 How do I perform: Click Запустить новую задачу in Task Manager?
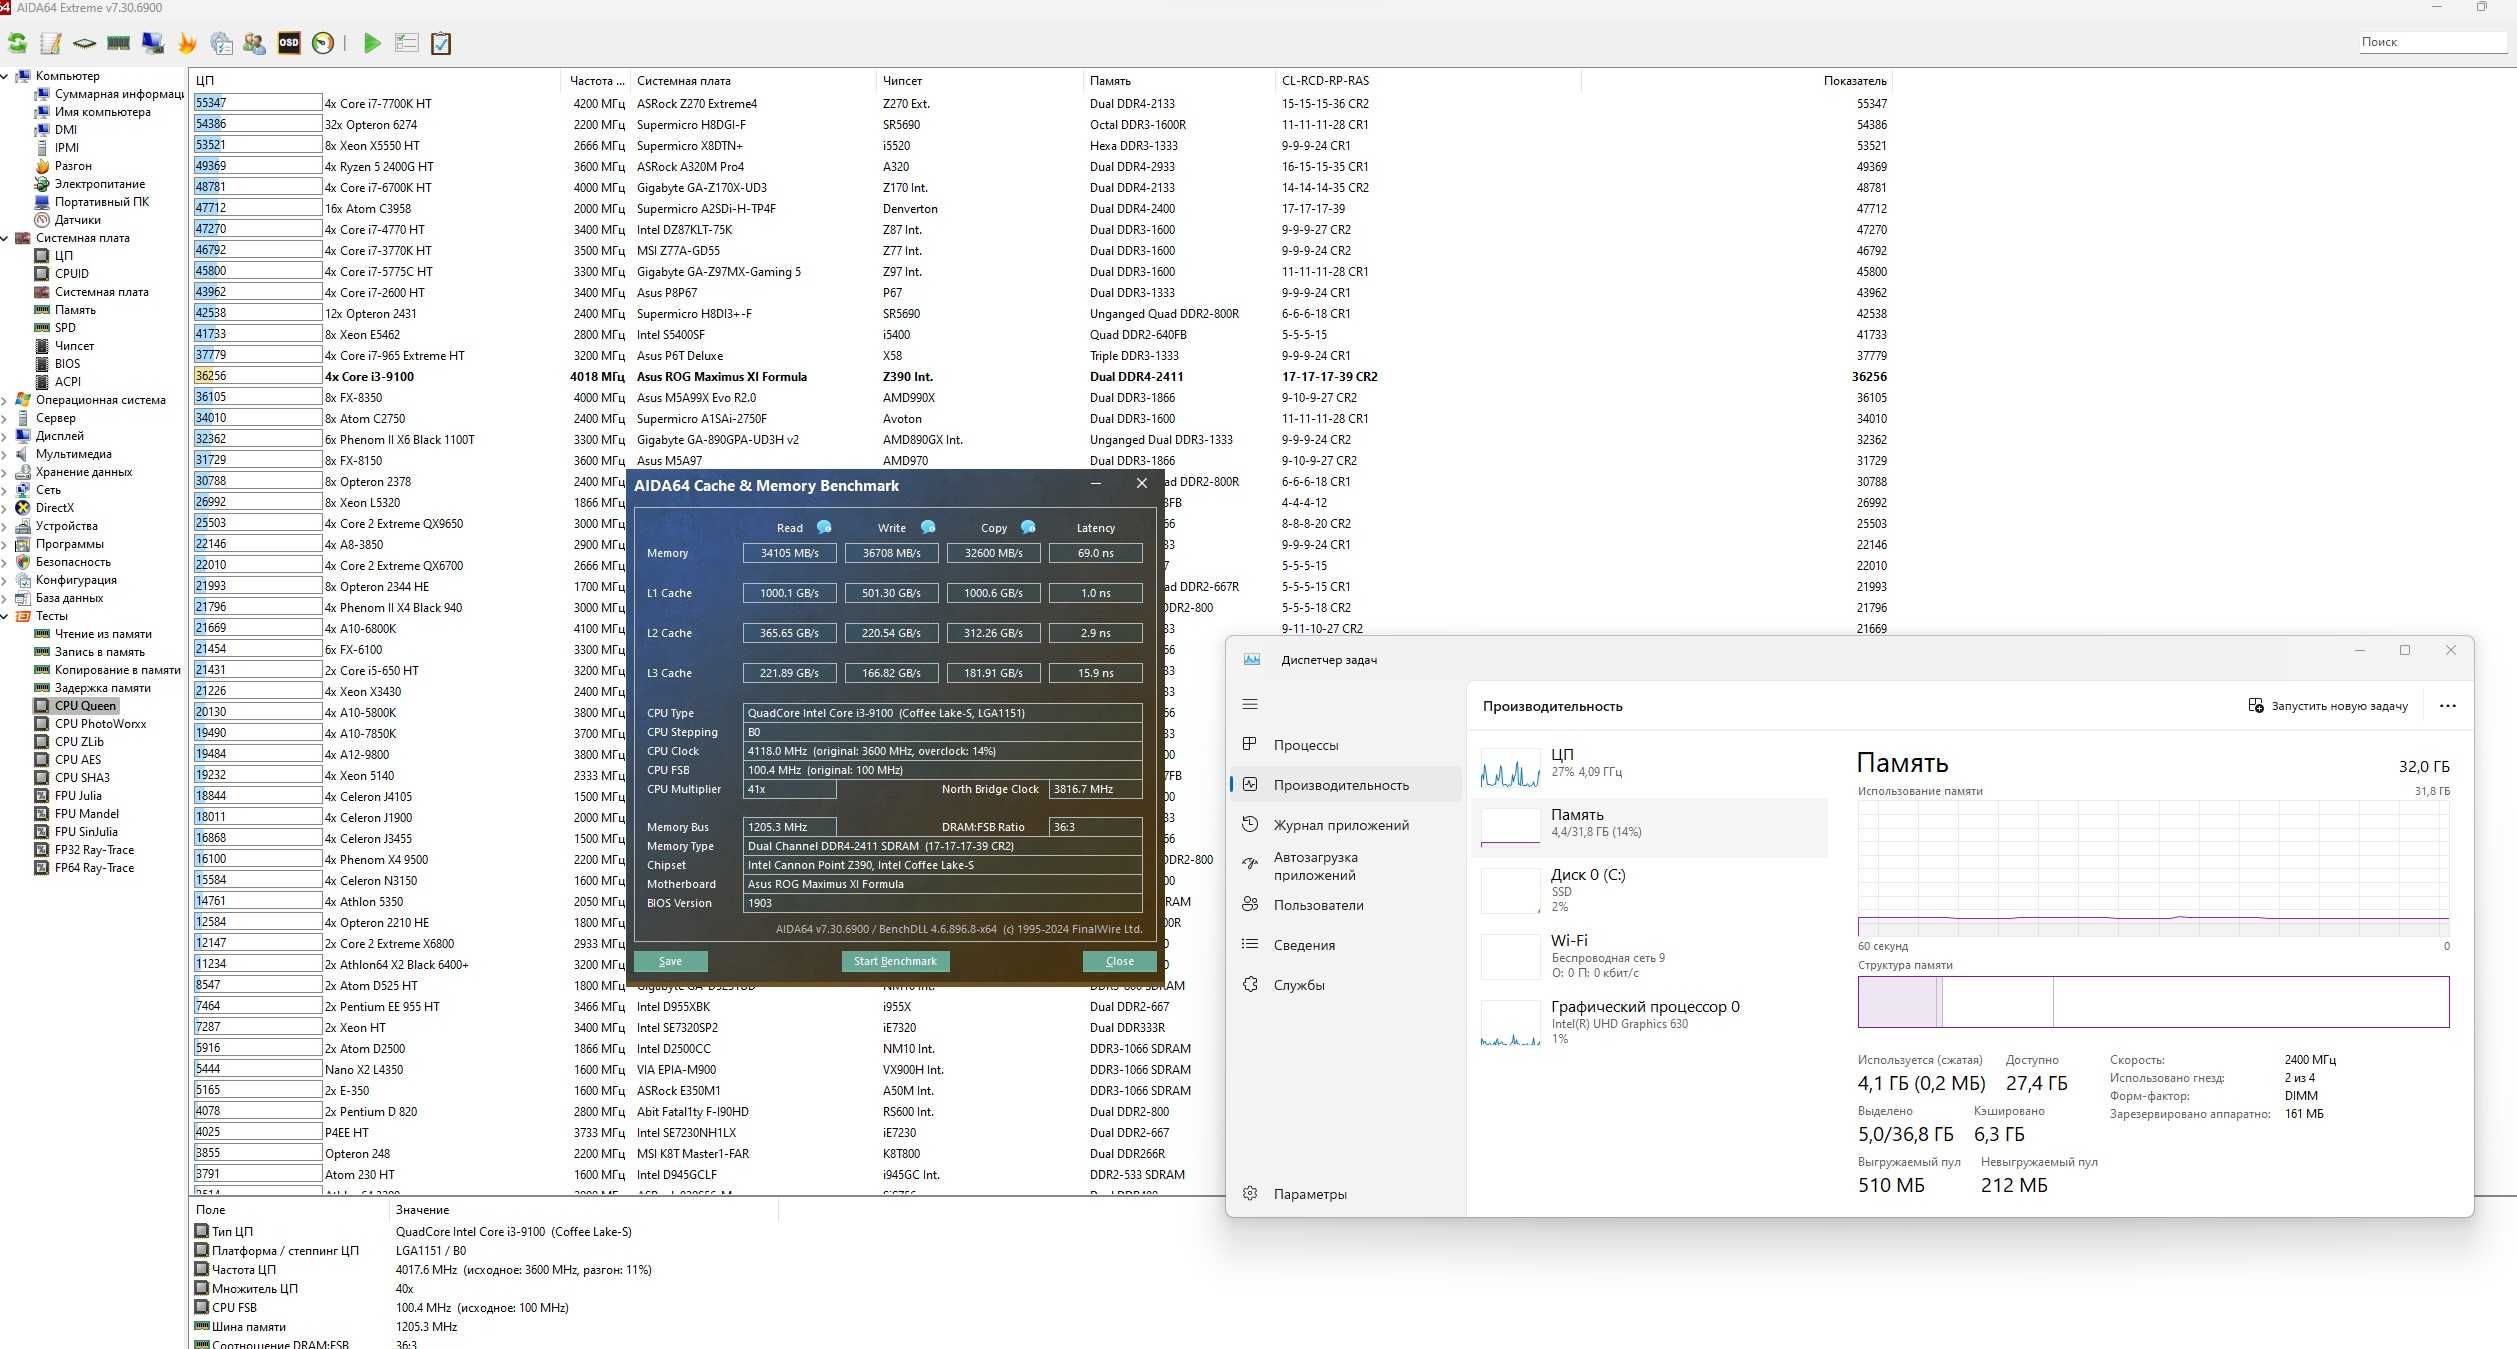tap(2328, 706)
